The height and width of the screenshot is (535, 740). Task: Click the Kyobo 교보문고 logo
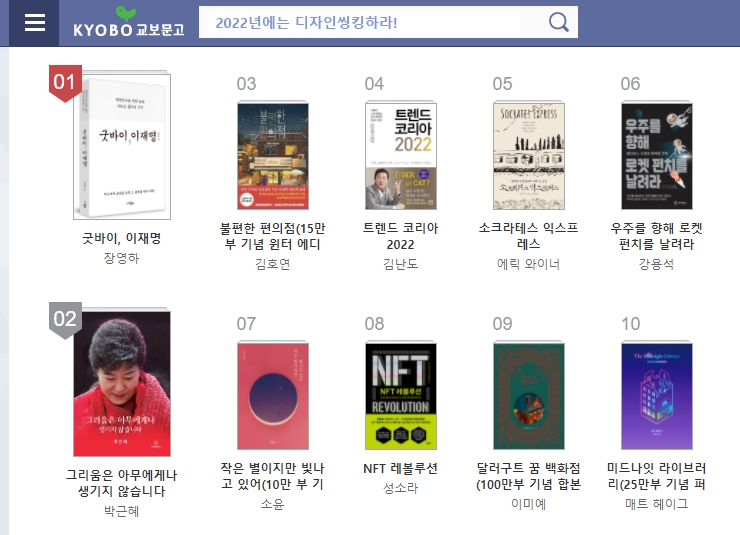(129, 22)
